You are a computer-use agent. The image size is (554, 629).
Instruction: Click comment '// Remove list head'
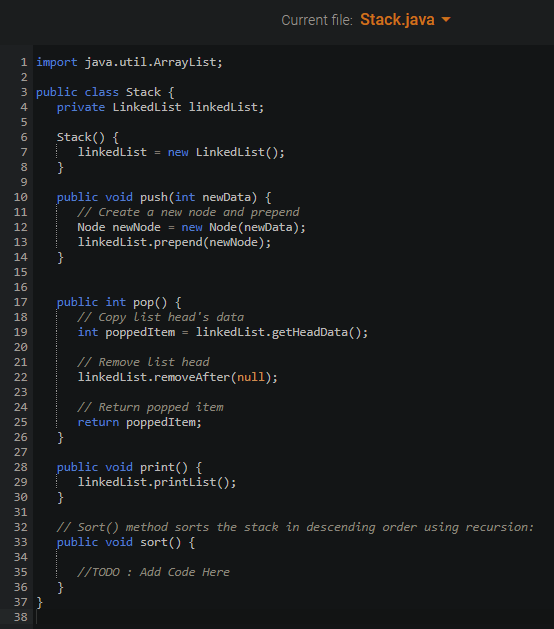[143, 362]
